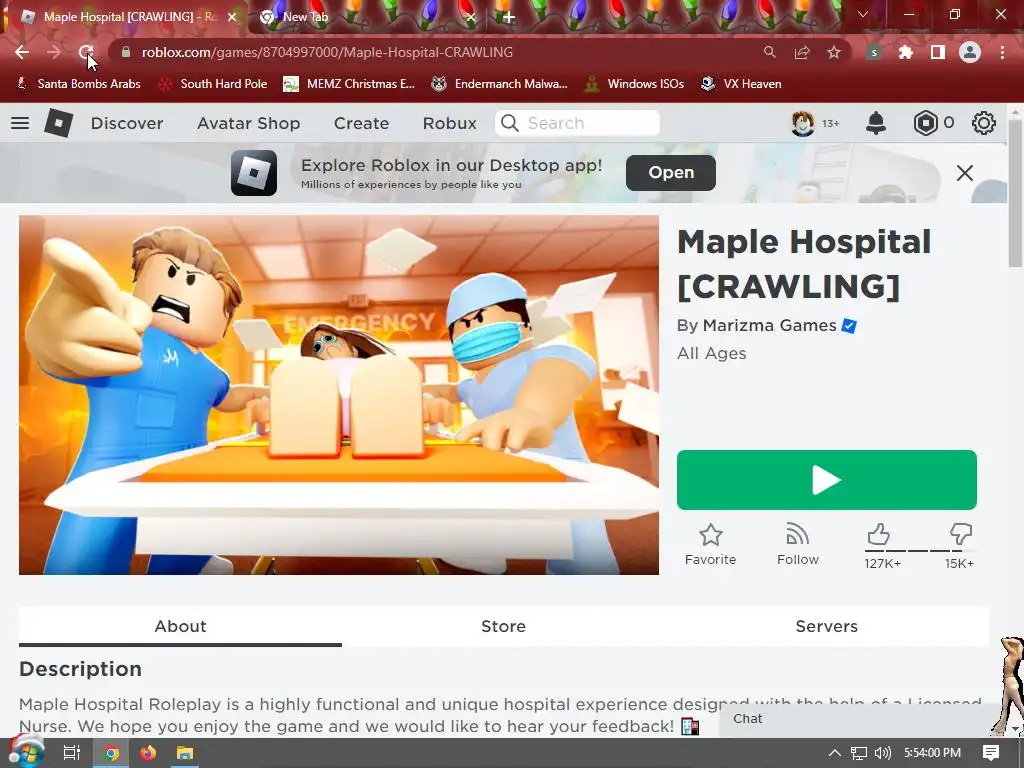
Task: Open the Robux balance icon
Action: [926, 123]
